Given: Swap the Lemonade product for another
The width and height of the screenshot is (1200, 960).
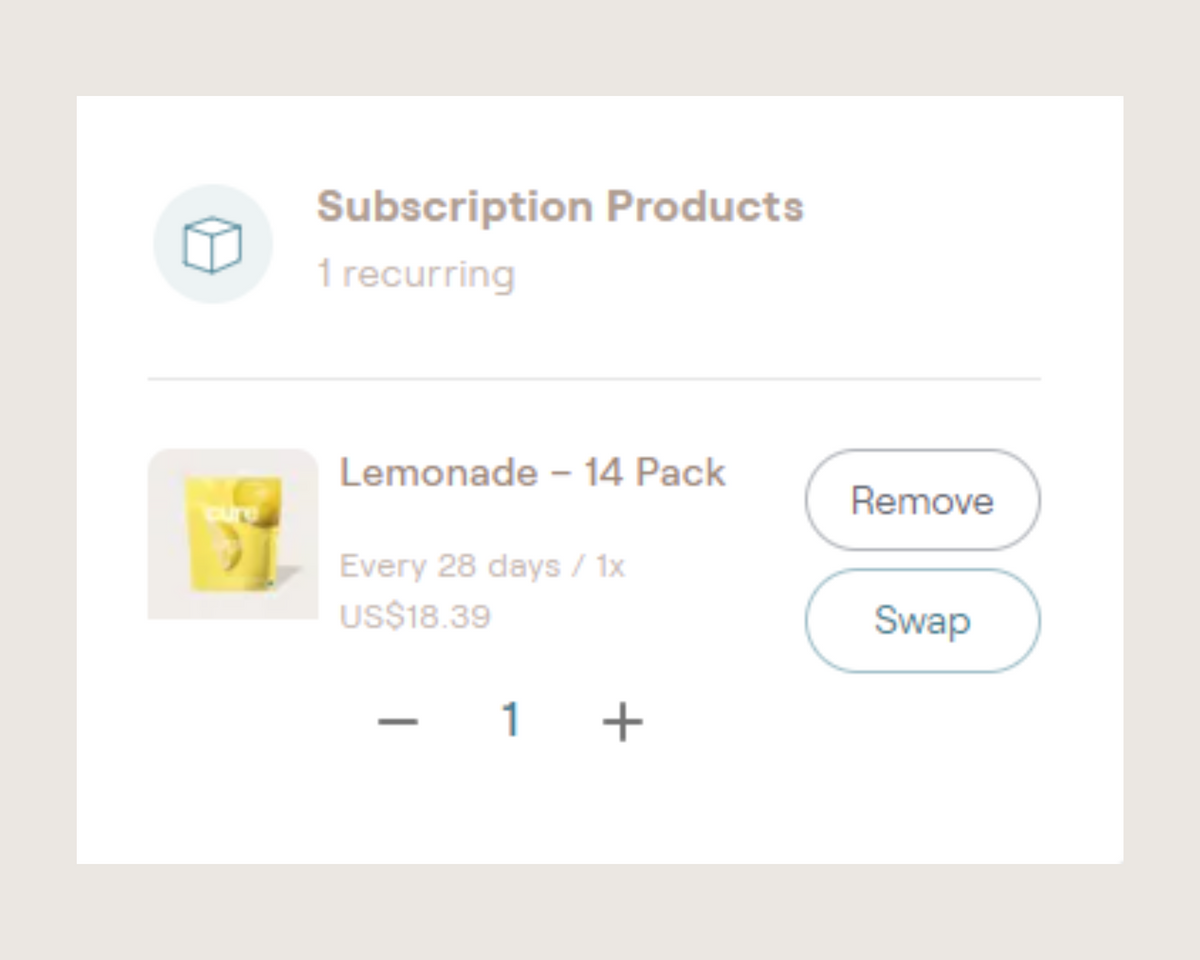Looking at the screenshot, I should [922, 620].
